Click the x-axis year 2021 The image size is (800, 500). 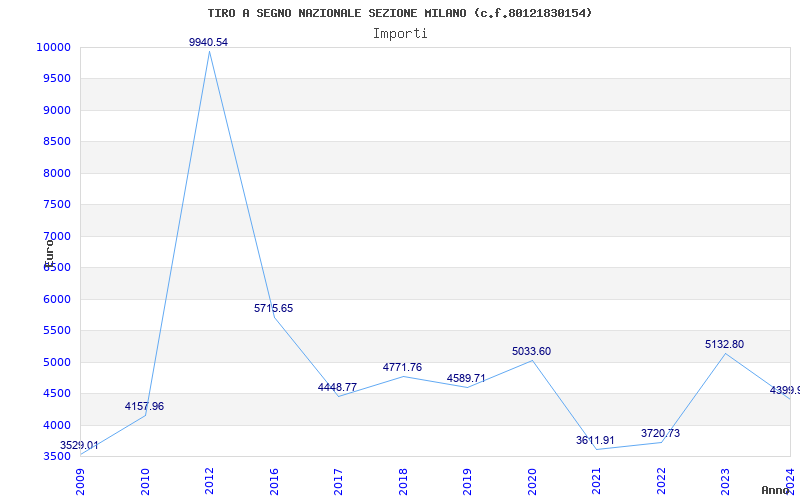click(596, 482)
